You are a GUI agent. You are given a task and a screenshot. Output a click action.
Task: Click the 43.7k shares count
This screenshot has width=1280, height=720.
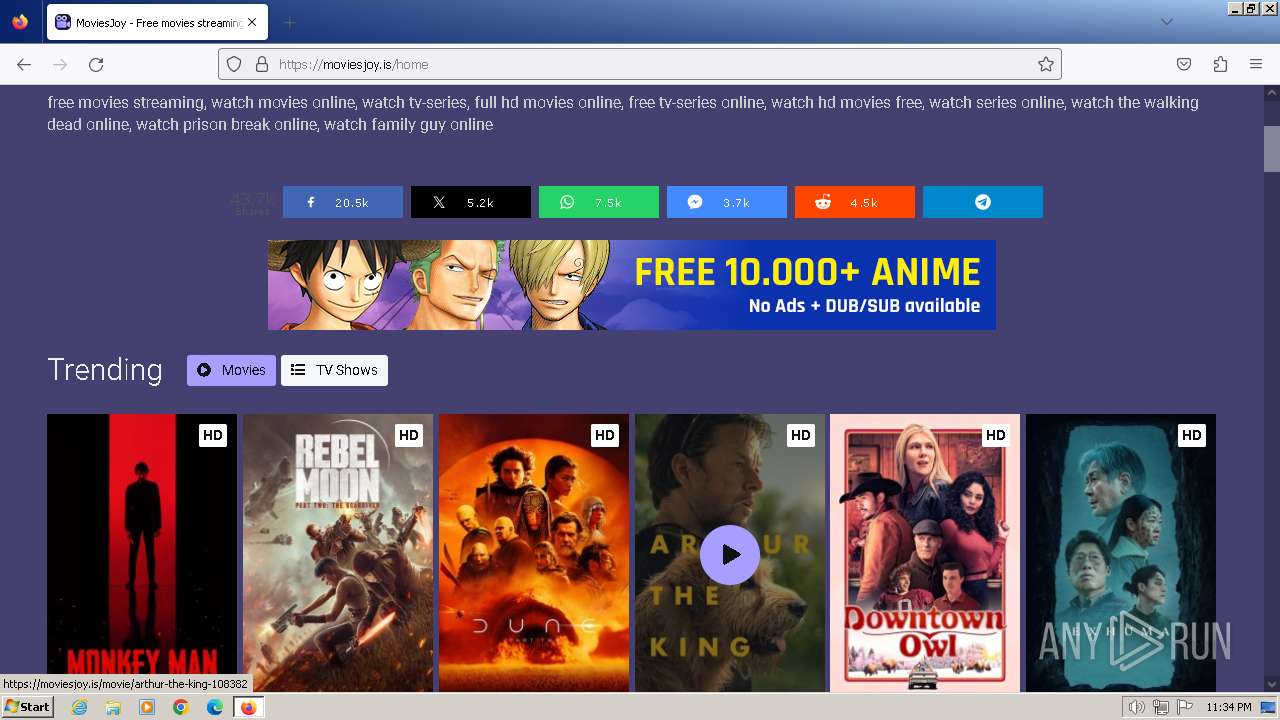pyautogui.click(x=252, y=203)
